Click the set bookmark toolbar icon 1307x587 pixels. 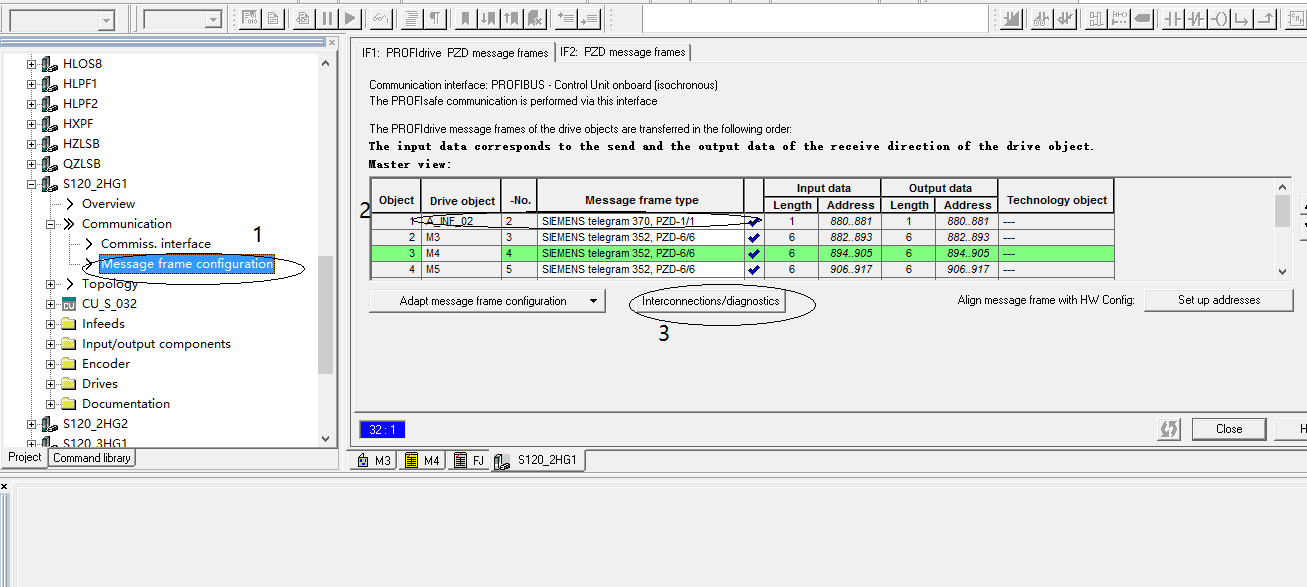[x=466, y=18]
